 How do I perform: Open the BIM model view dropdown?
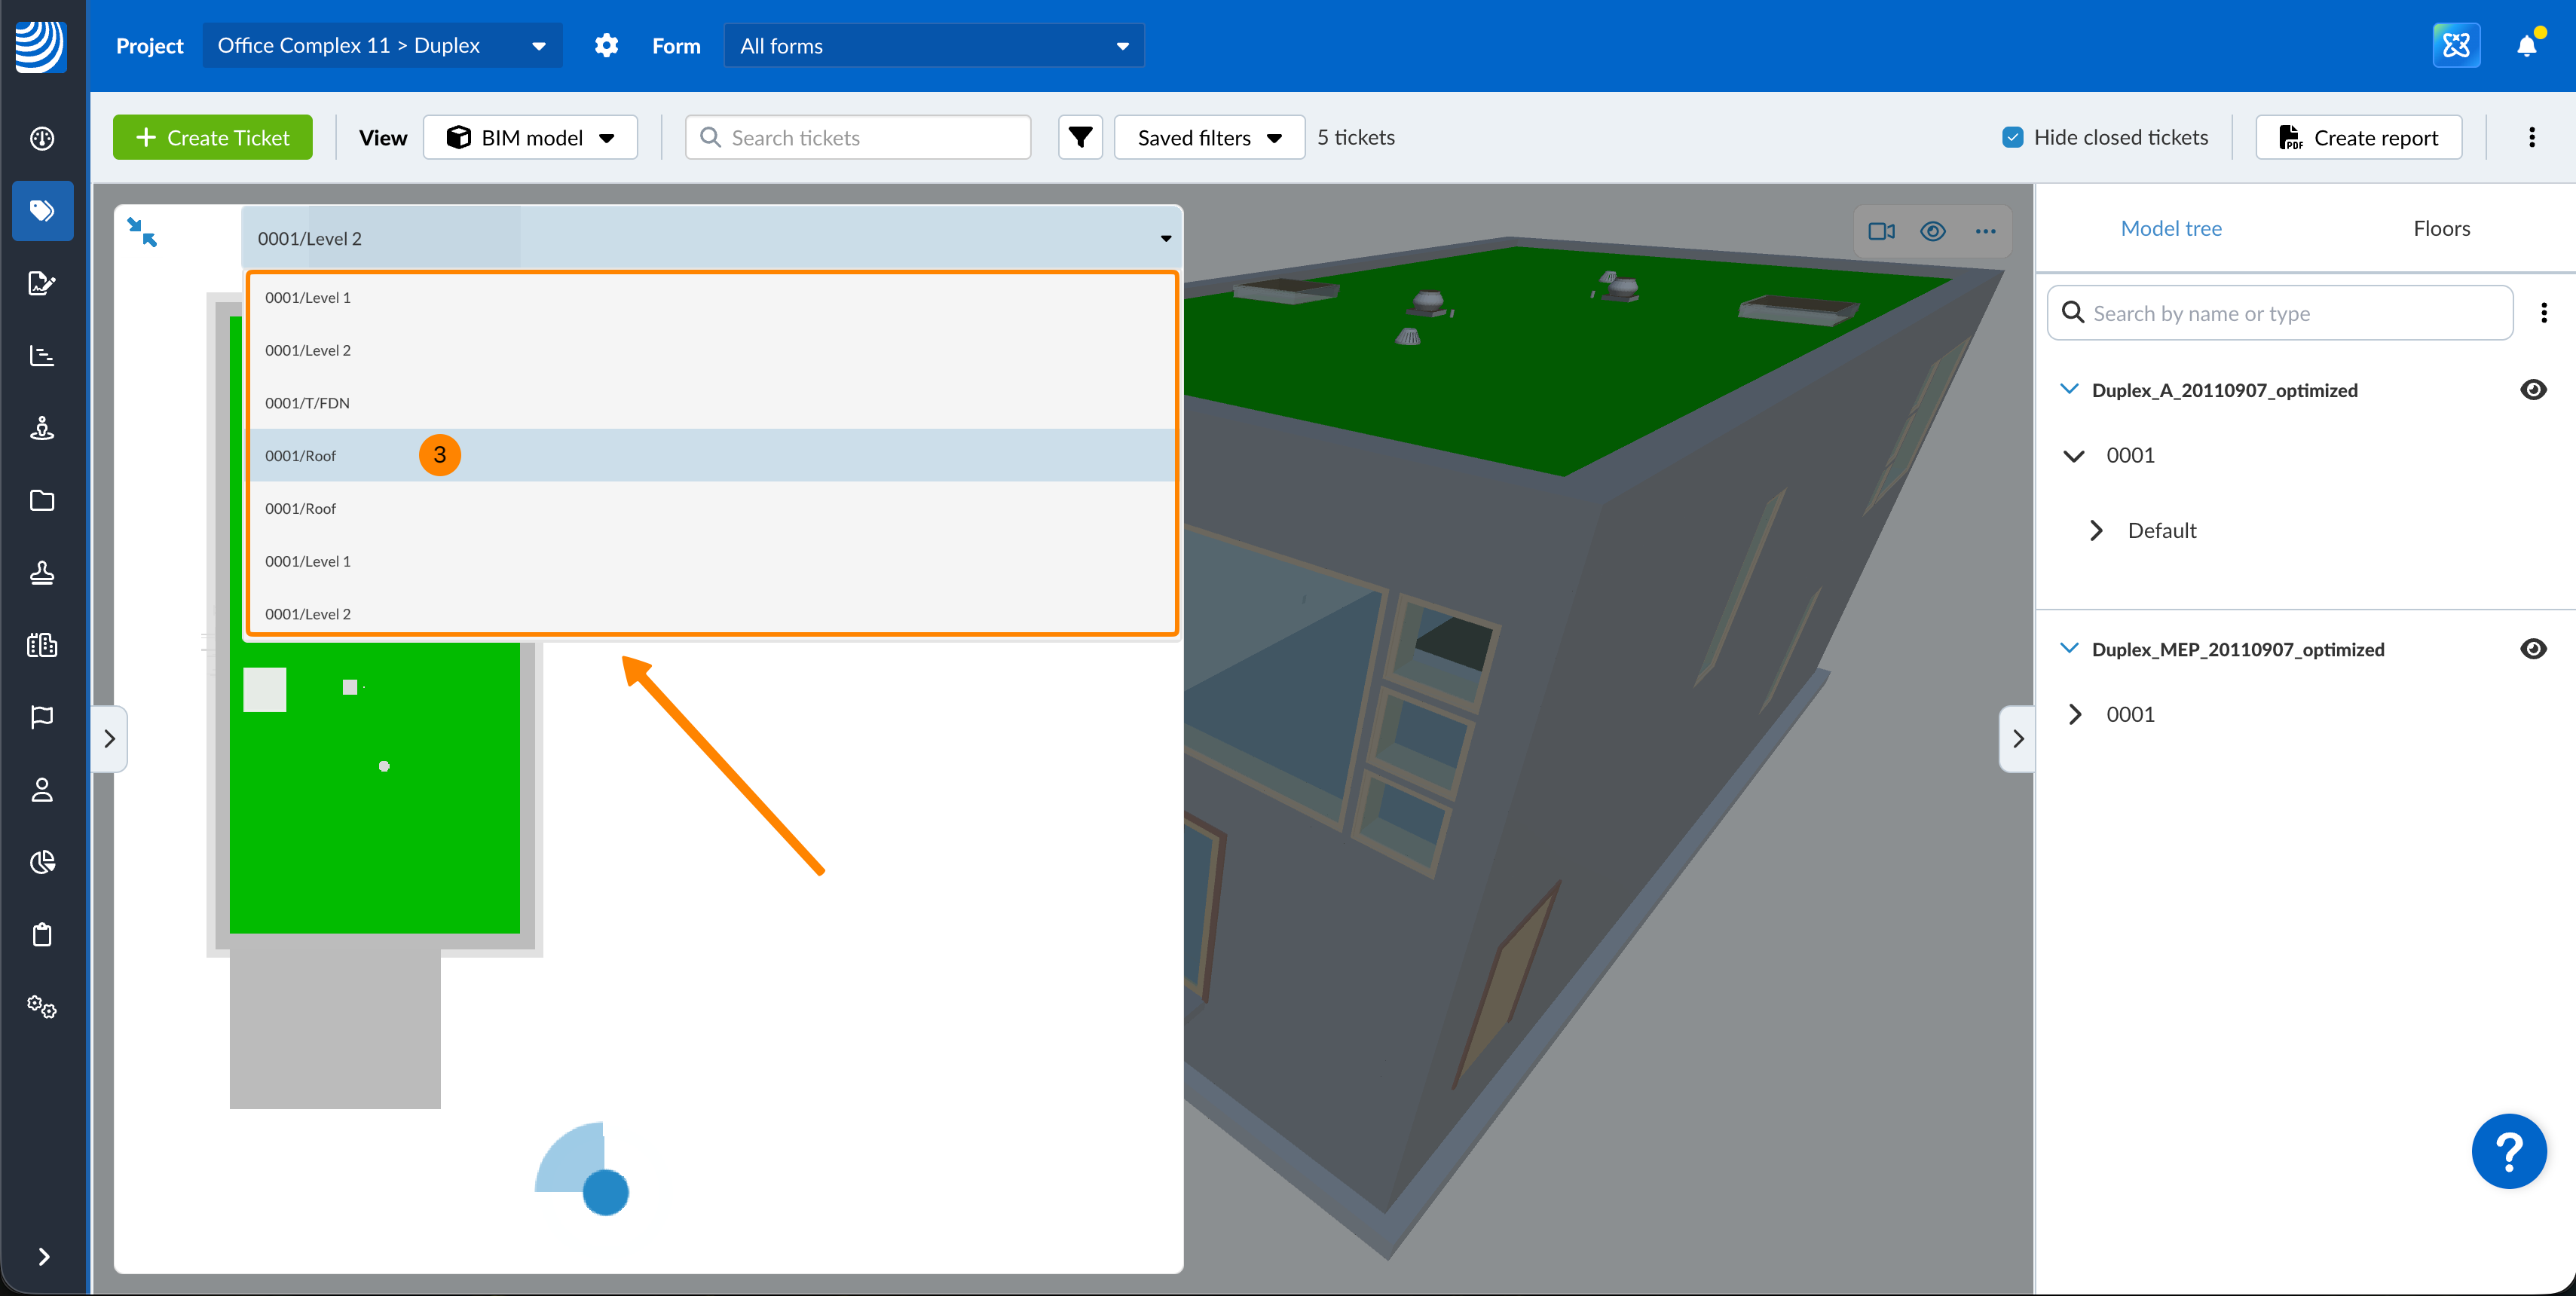tap(530, 137)
